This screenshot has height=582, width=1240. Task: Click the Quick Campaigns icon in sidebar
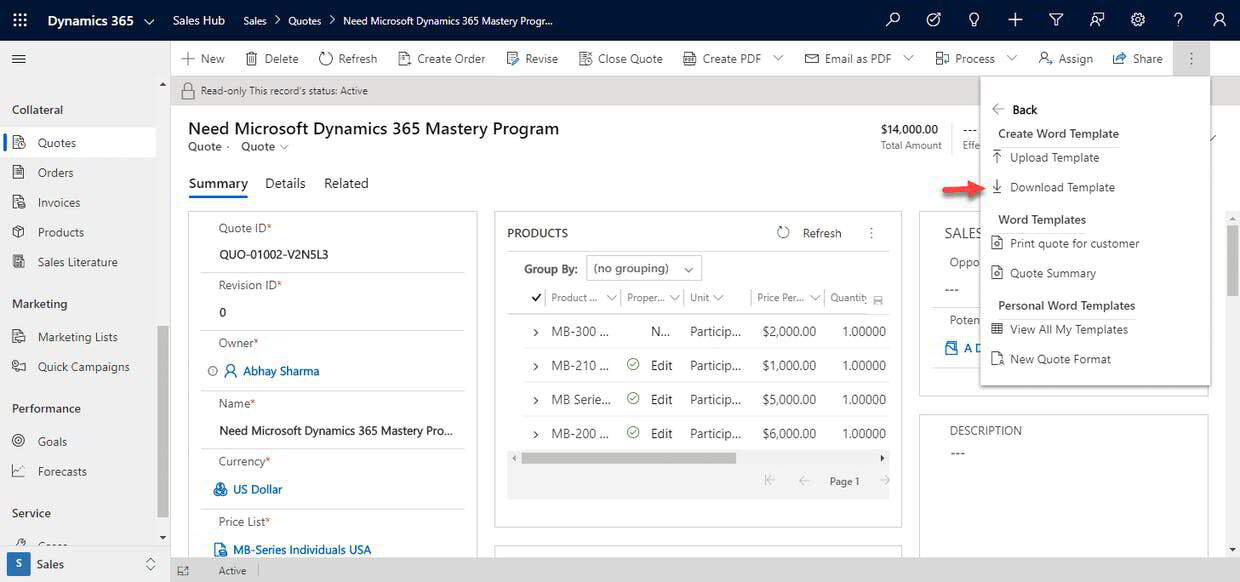pyautogui.click(x=18, y=367)
